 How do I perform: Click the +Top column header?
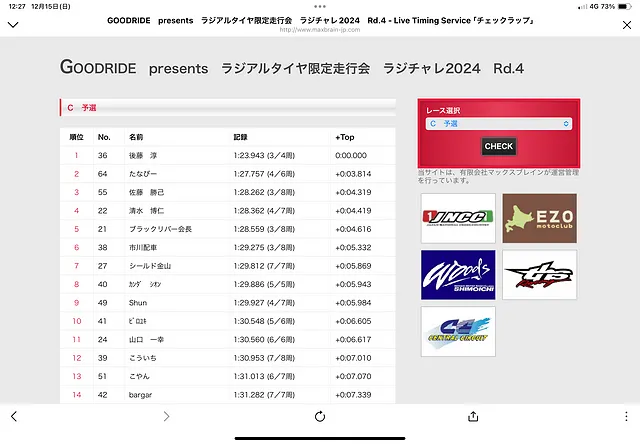pos(345,136)
